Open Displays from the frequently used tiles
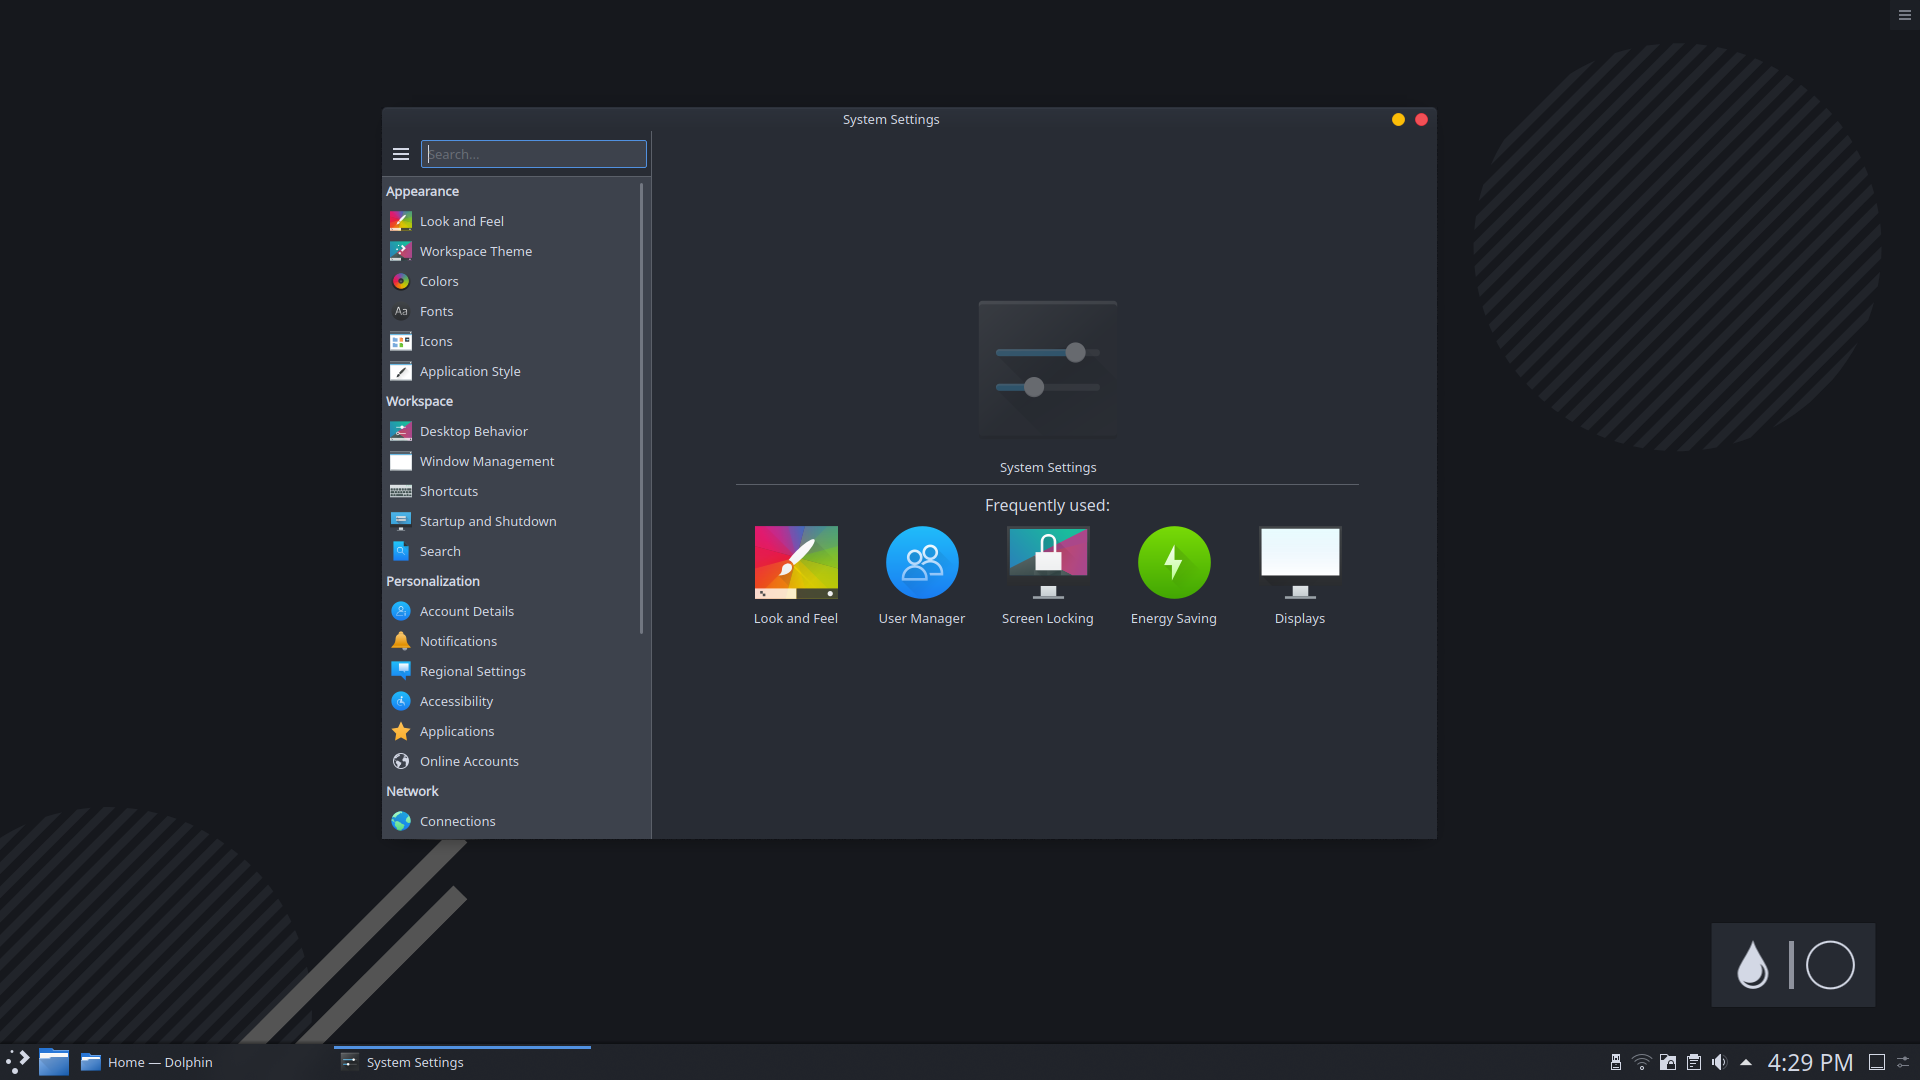 pos(1300,576)
